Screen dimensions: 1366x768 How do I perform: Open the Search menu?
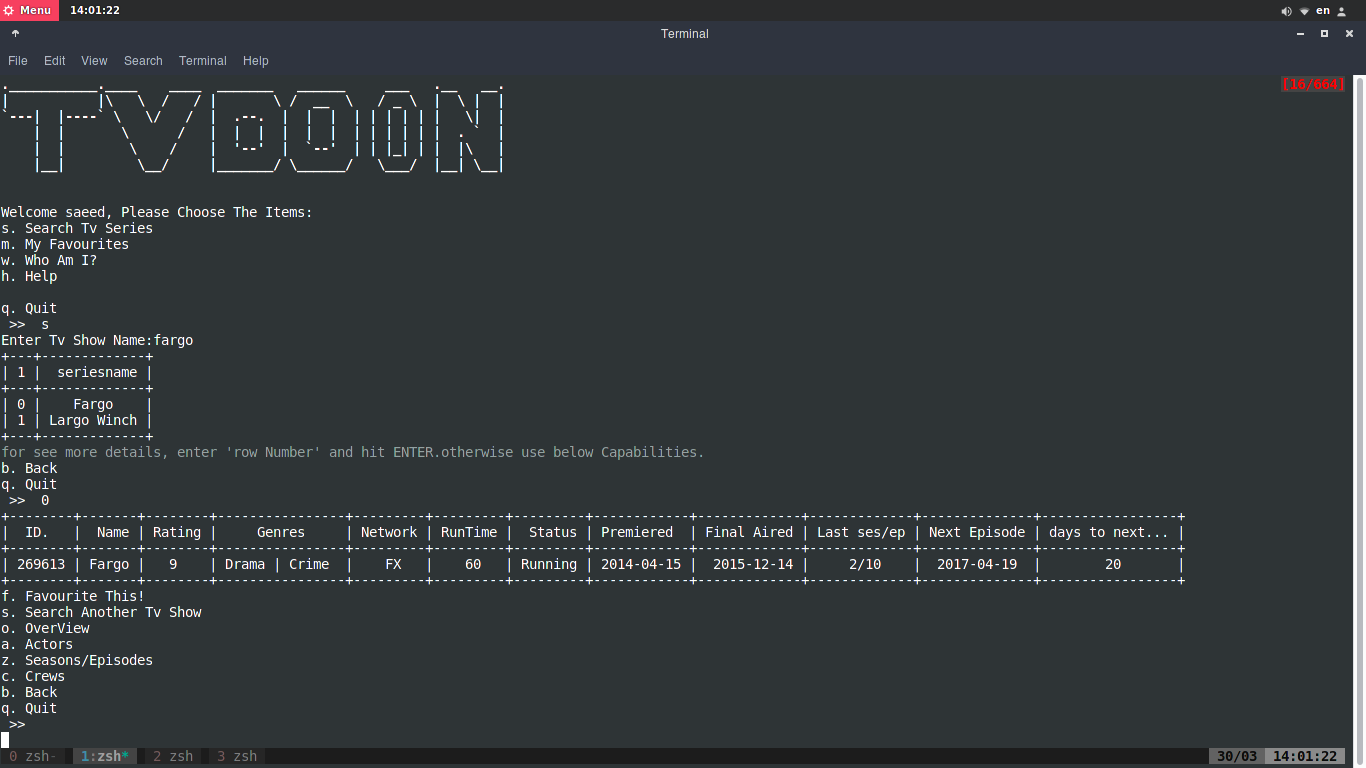[x=143, y=61]
